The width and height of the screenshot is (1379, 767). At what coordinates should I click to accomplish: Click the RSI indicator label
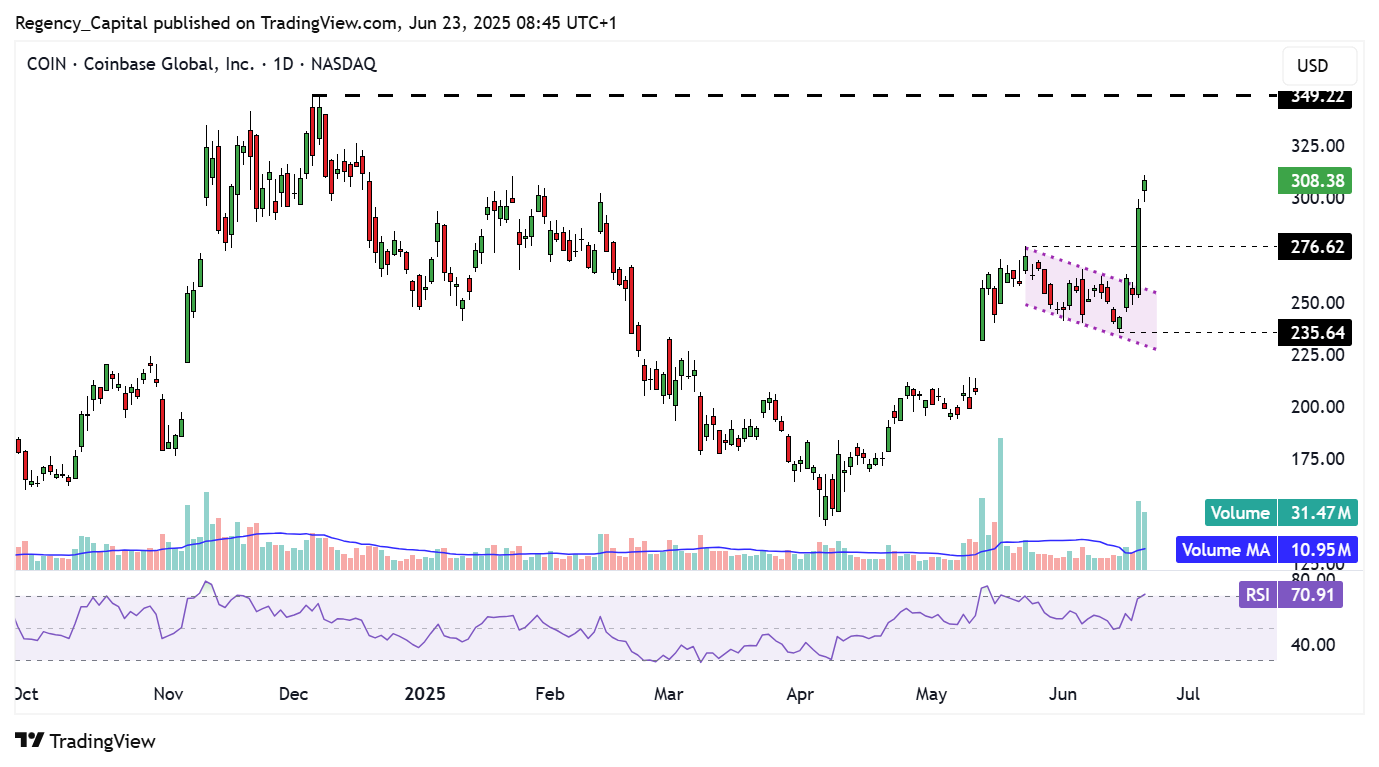click(x=1258, y=595)
